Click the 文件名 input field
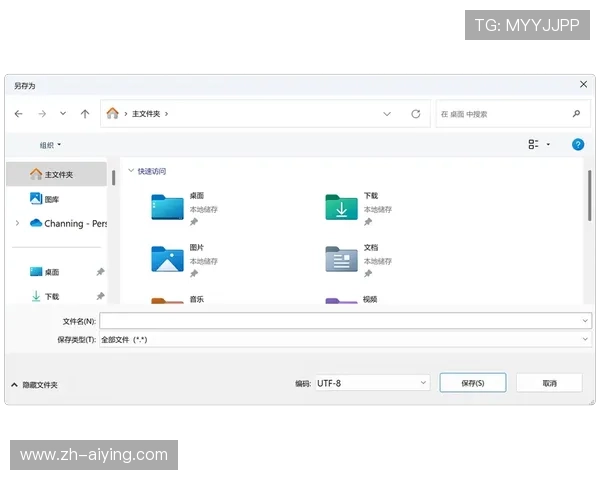This screenshot has height=480, width=600. click(x=340, y=321)
